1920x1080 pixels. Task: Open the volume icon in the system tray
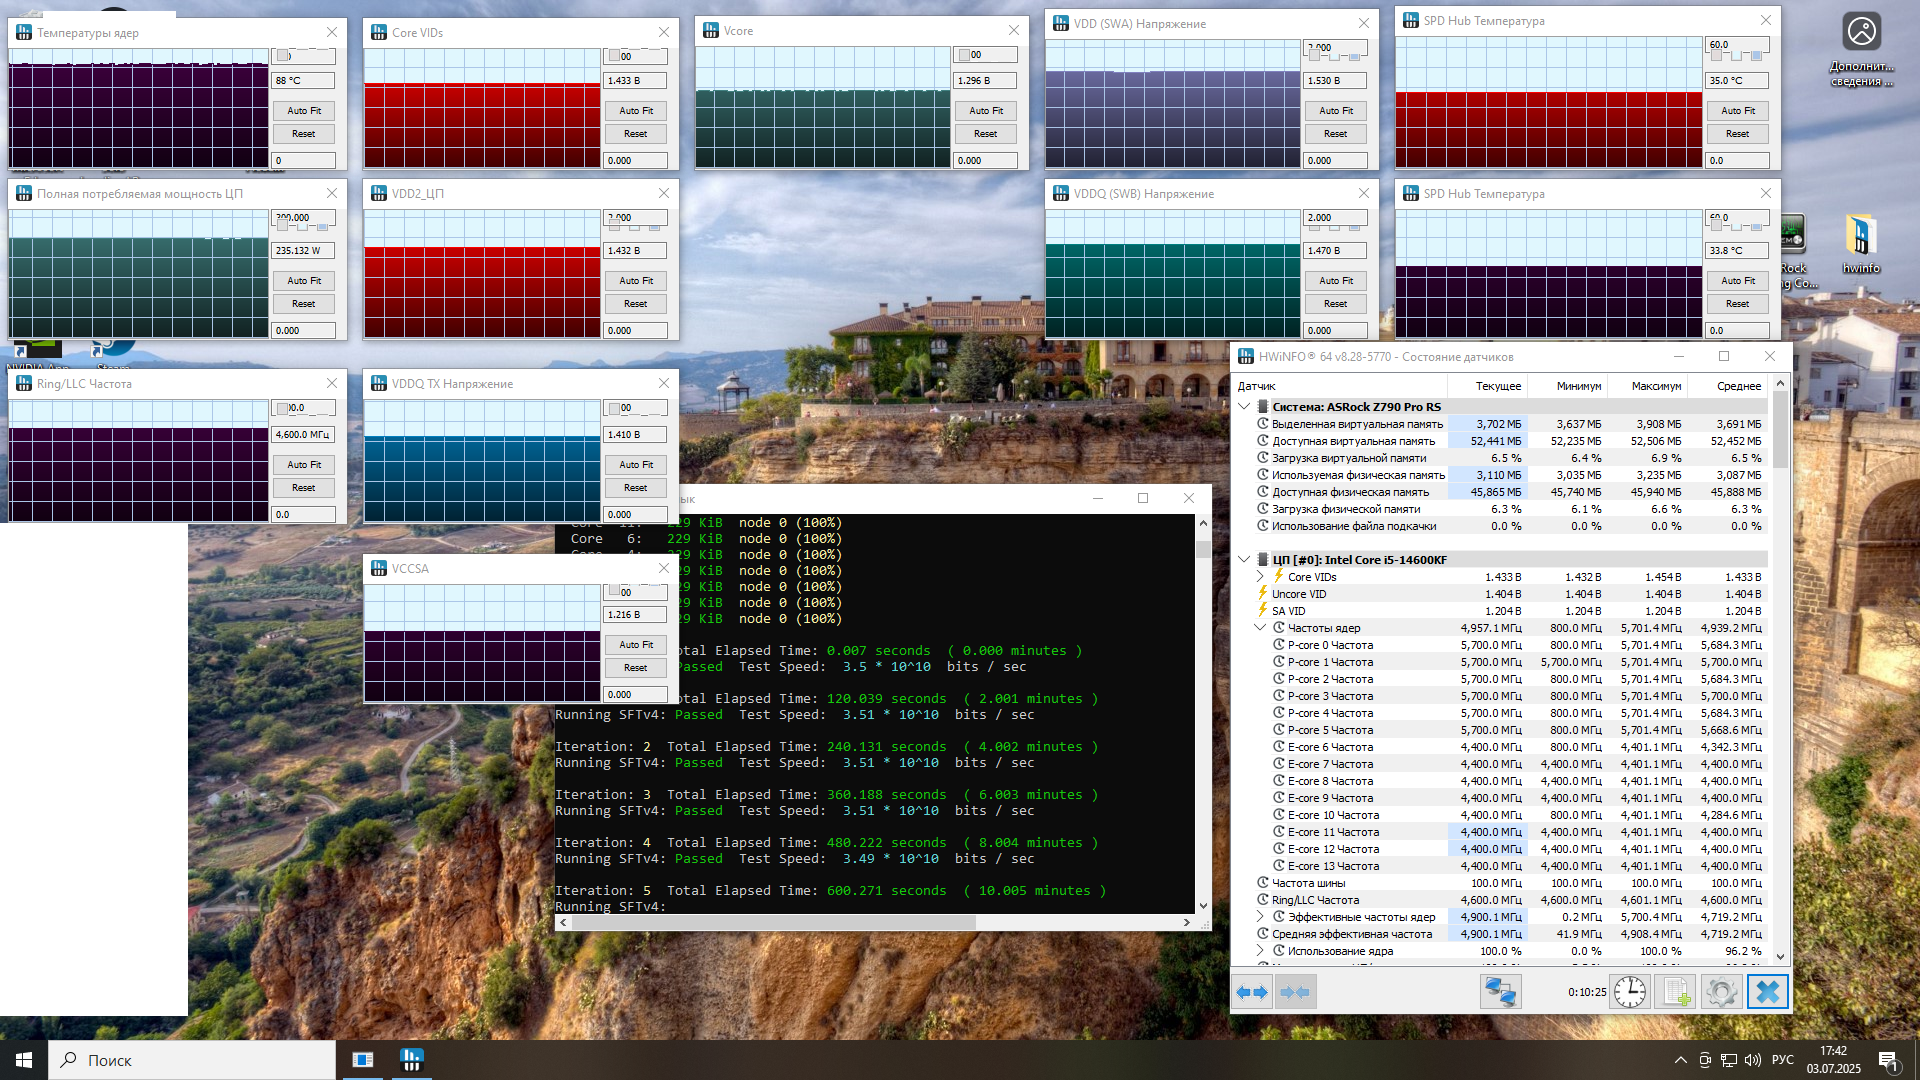[x=1753, y=1060]
